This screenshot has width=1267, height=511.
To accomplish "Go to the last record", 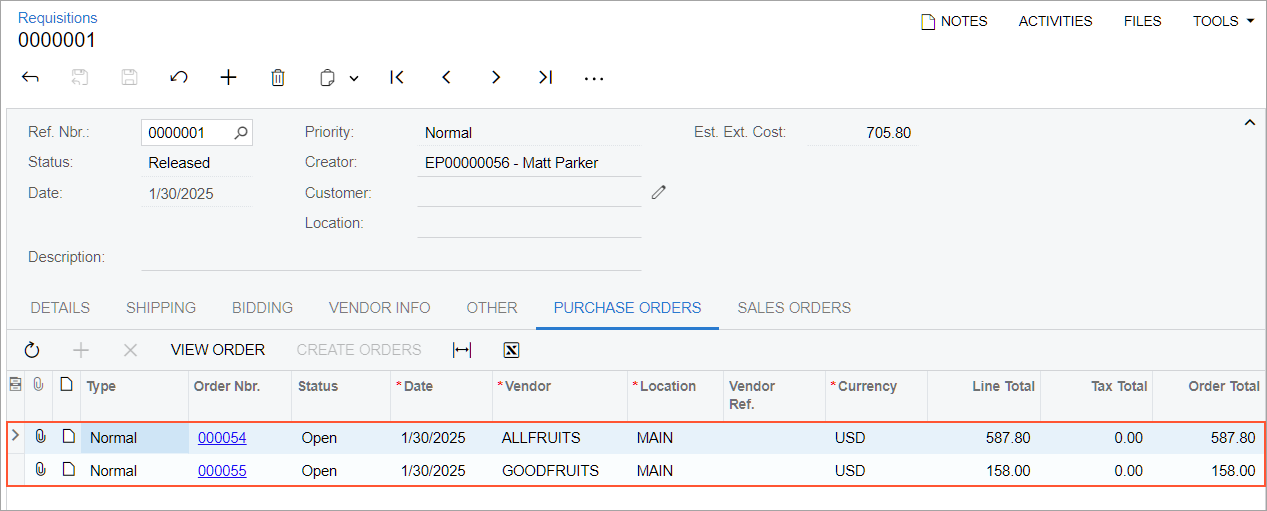I will [x=545, y=77].
